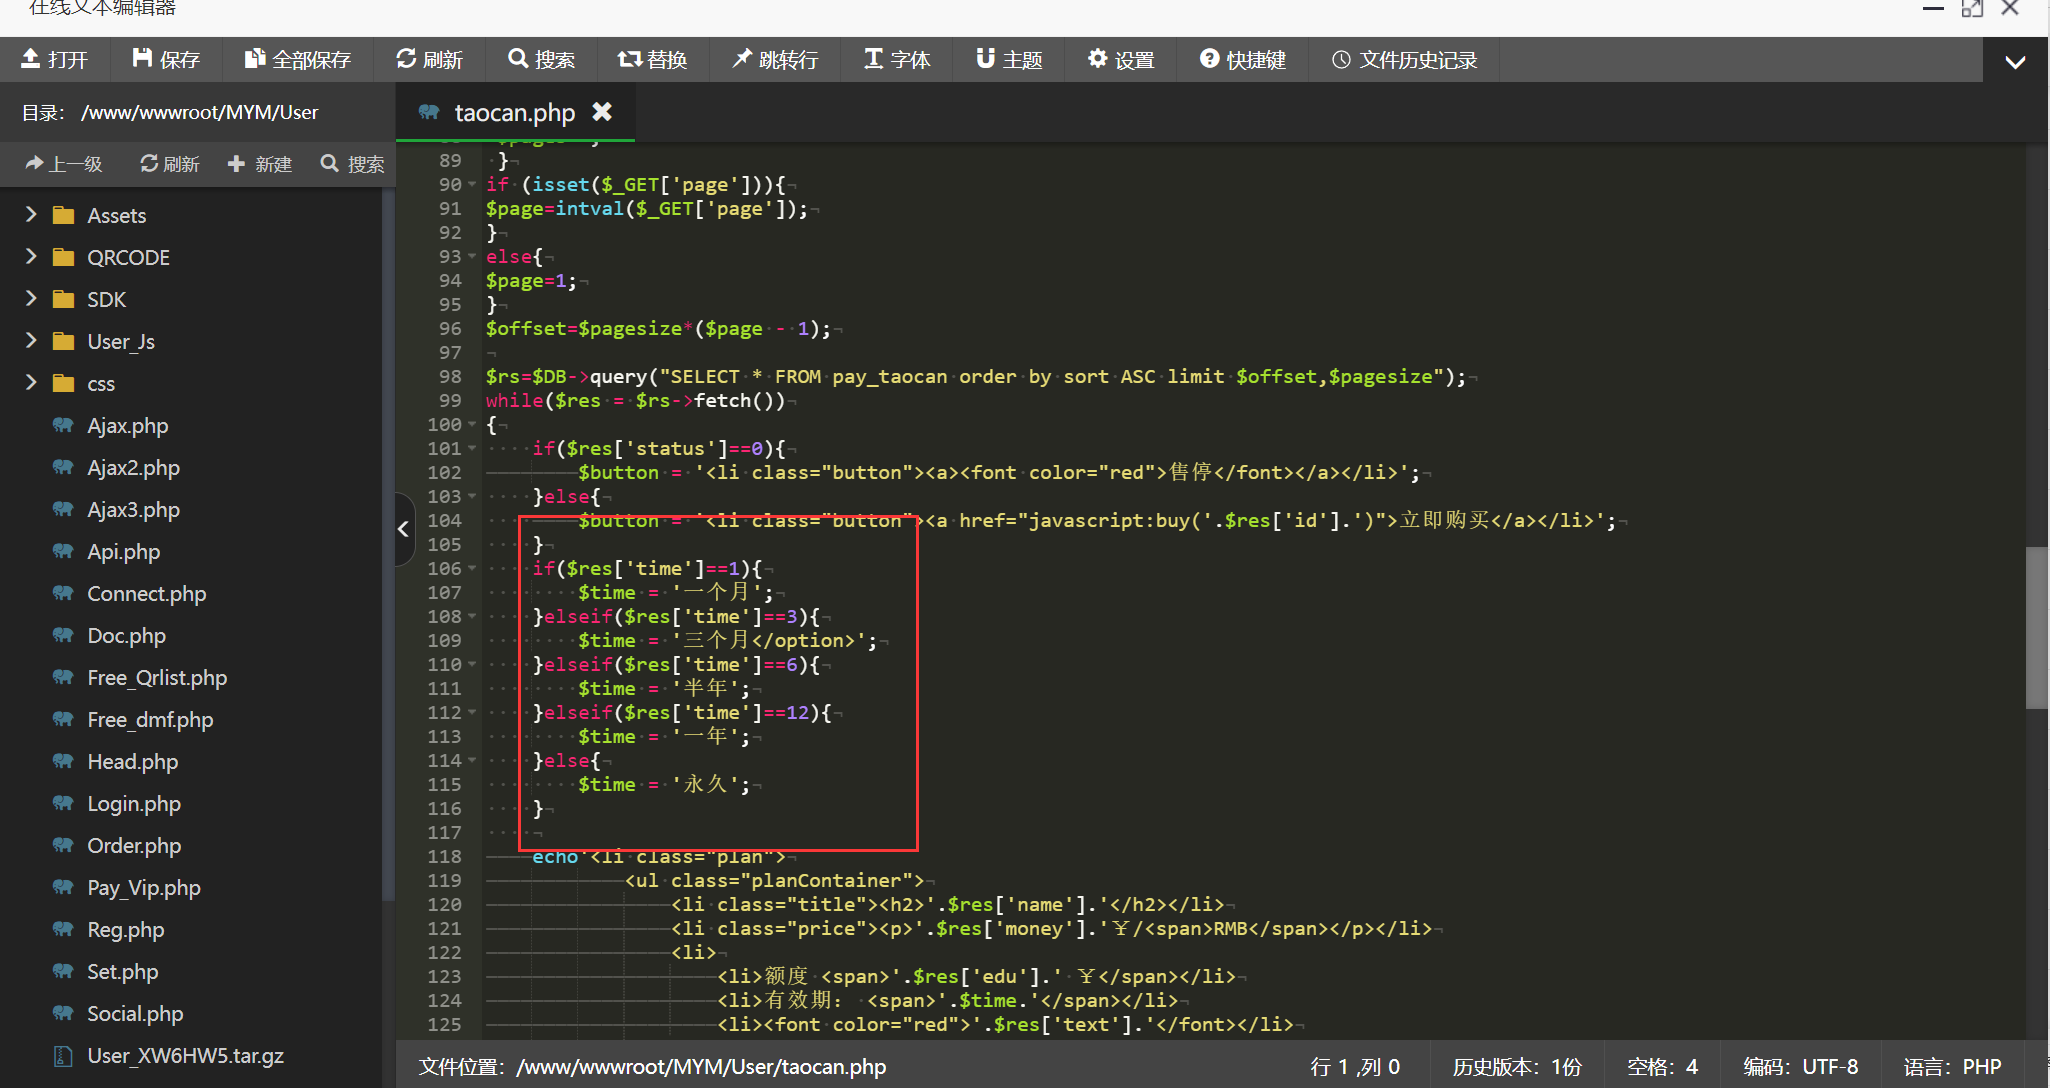Open the 字体 font settings
The height and width of the screenshot is (1088, 2050).
(898, 60)
